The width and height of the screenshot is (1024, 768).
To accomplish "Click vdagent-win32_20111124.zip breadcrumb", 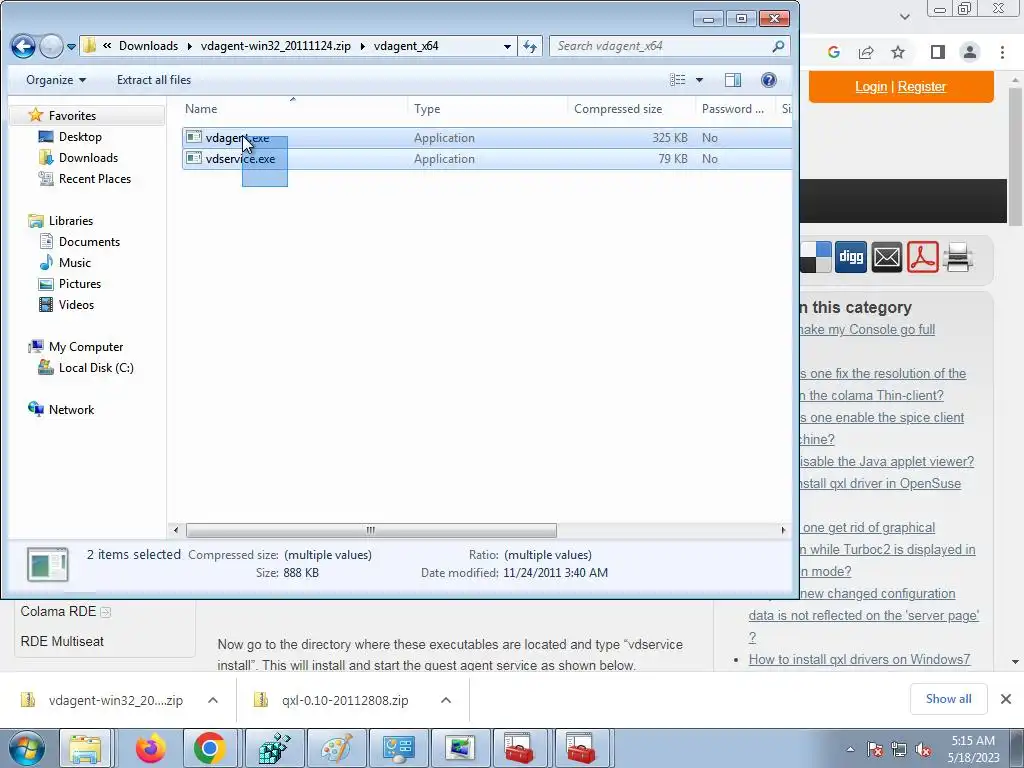I will click(276, 46).
